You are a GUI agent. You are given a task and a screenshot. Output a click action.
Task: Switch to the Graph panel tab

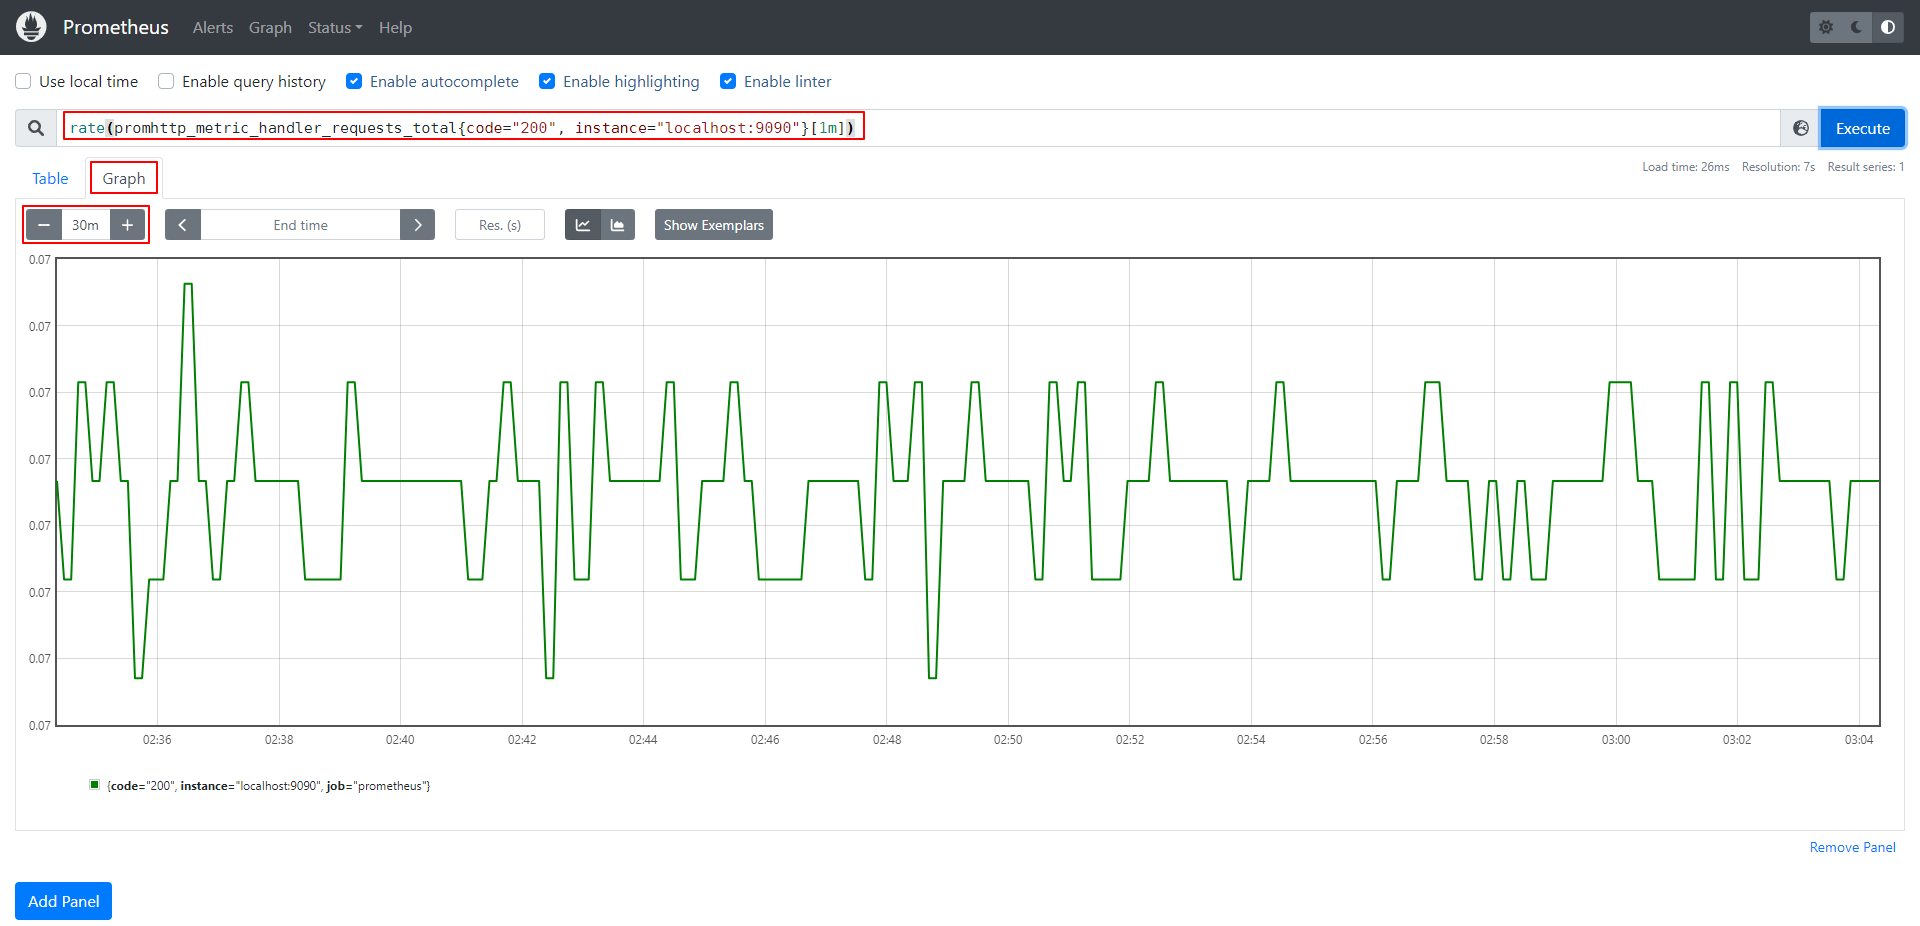pos(124,178)
